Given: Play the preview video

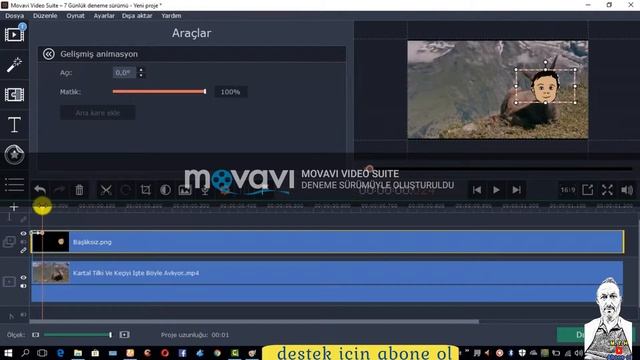Looking at the screenshot, I should 496,190.
